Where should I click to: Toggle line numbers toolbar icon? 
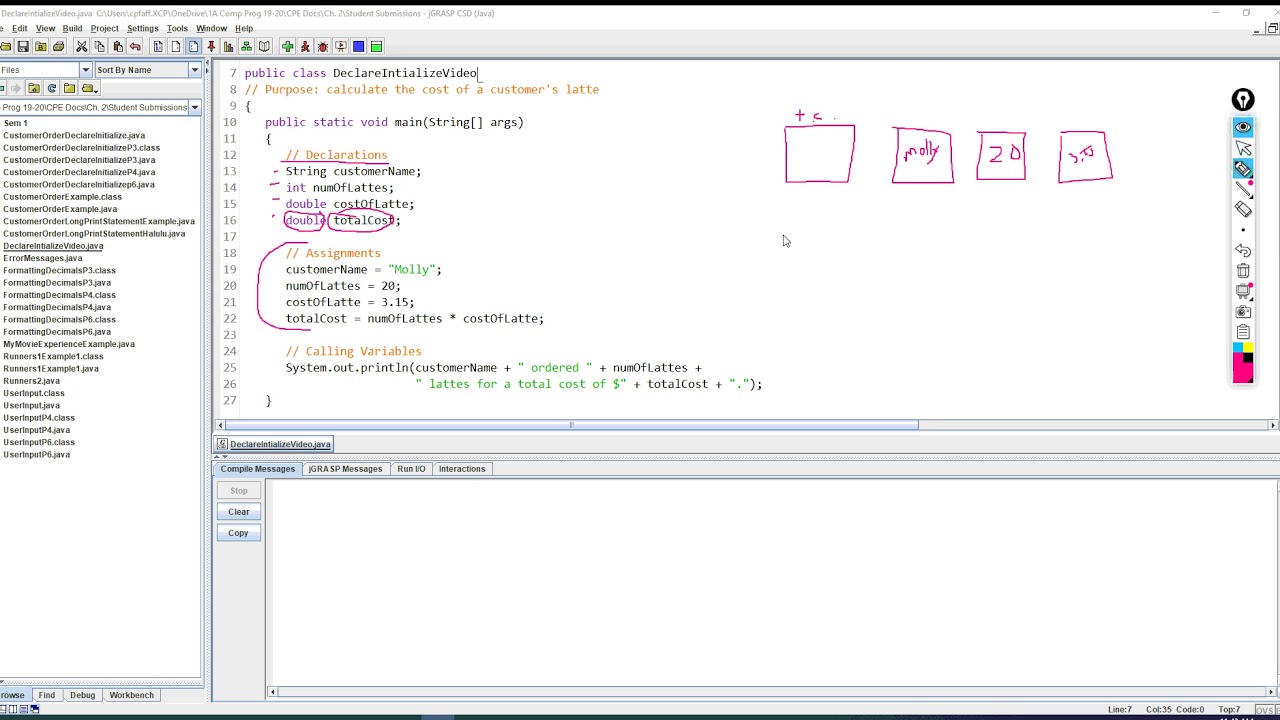coord(193,47)
